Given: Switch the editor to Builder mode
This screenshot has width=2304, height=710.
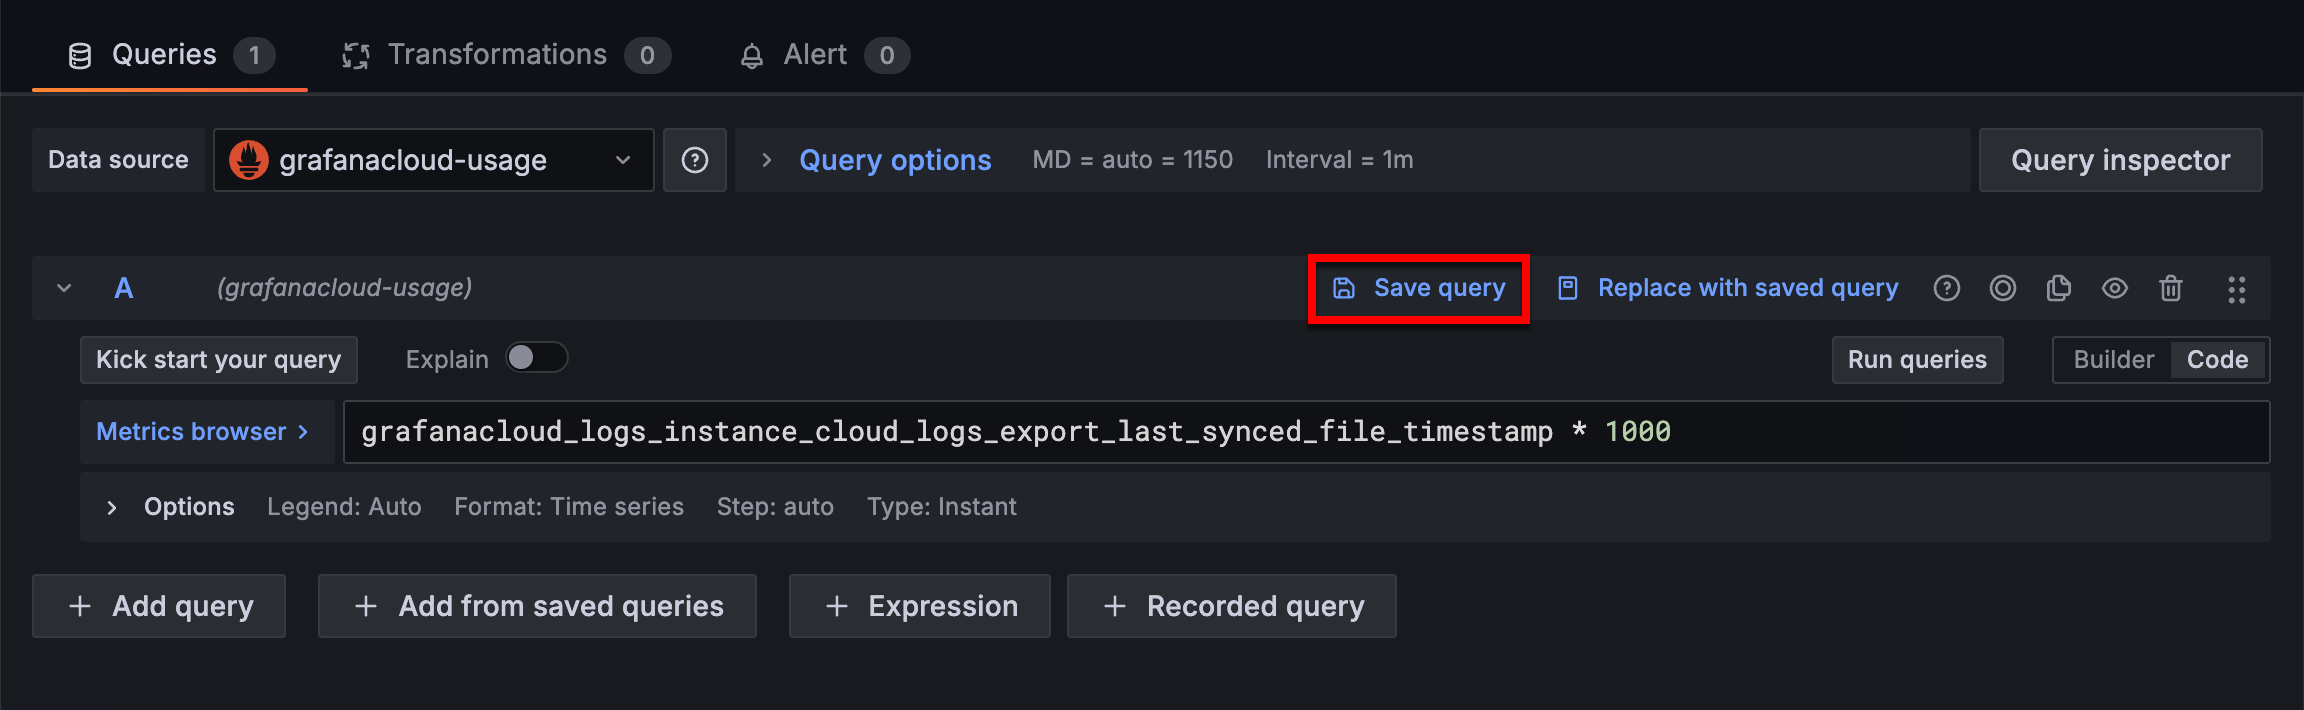Looking at the screenshot, I should click(x=2113, y=360).
